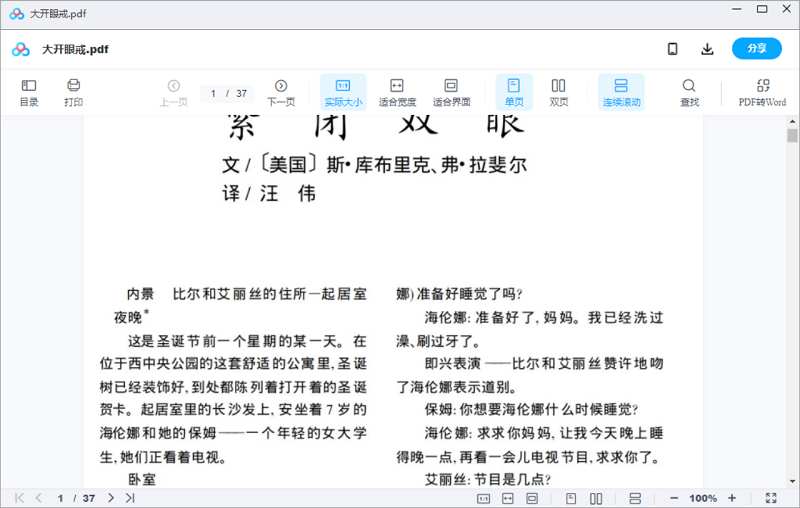Toggle 连续滚动 continuous scrolling mode
This screenshot has height=508, width=800.
coord(621,92)
